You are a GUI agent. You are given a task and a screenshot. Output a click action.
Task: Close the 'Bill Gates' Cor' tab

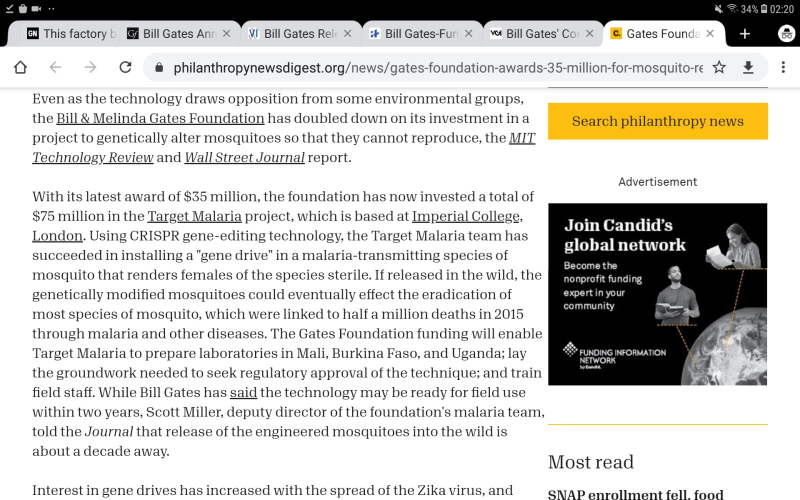589,34
